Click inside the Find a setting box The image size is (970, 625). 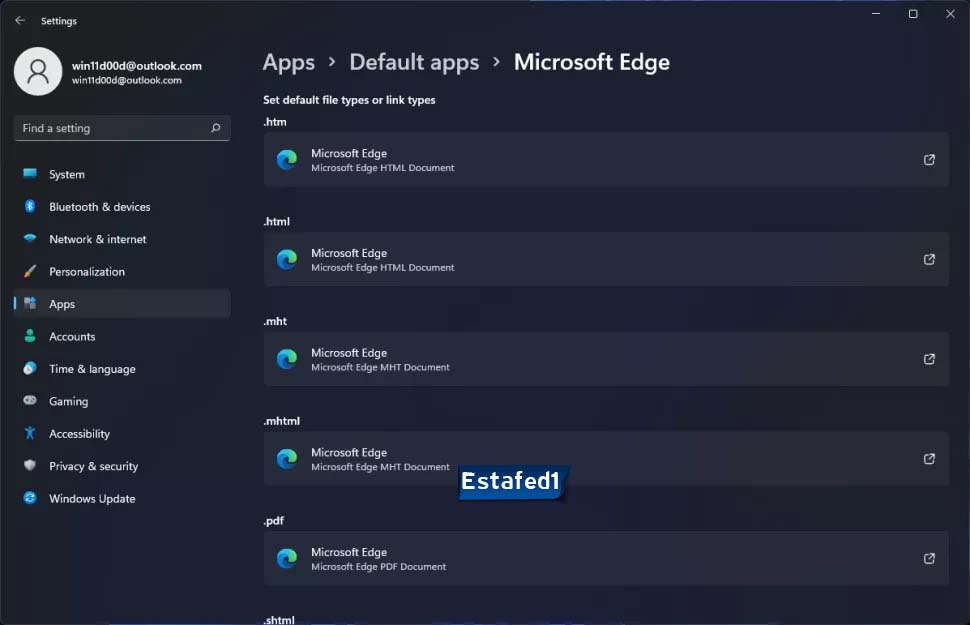[110, 128]
